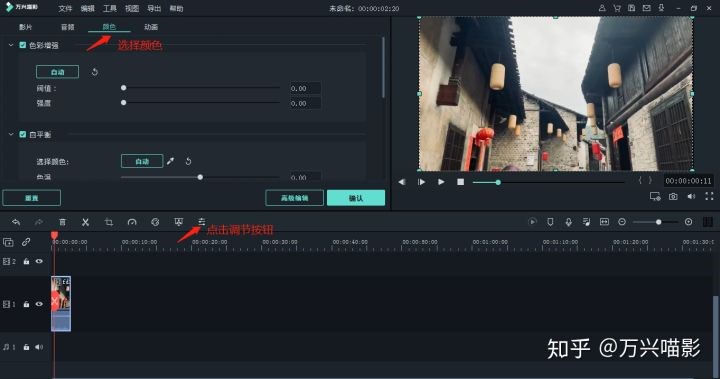Delete selected clip with trash icon
Viewport: 720px width, 379px height.
pyautogui.click(x=62, y=222)
